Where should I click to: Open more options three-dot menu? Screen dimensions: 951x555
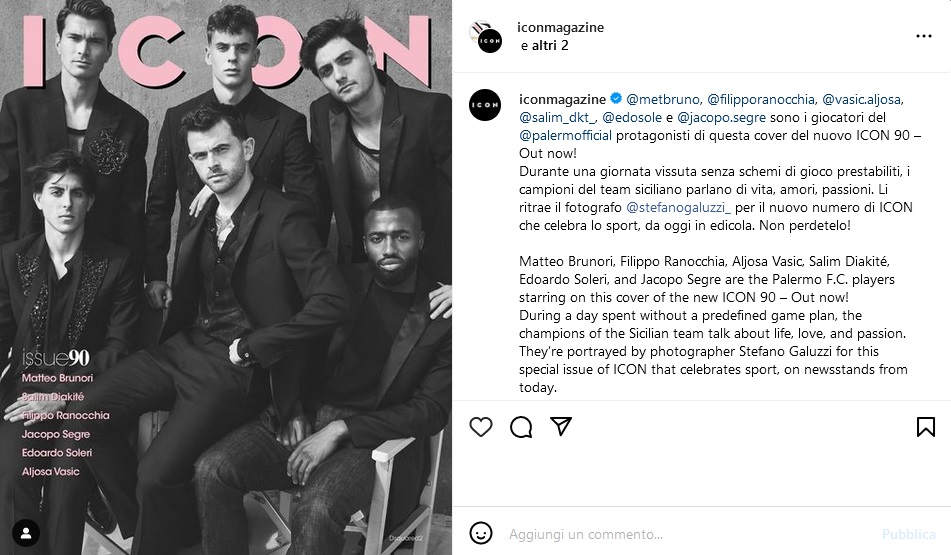[x=924, y=36]
